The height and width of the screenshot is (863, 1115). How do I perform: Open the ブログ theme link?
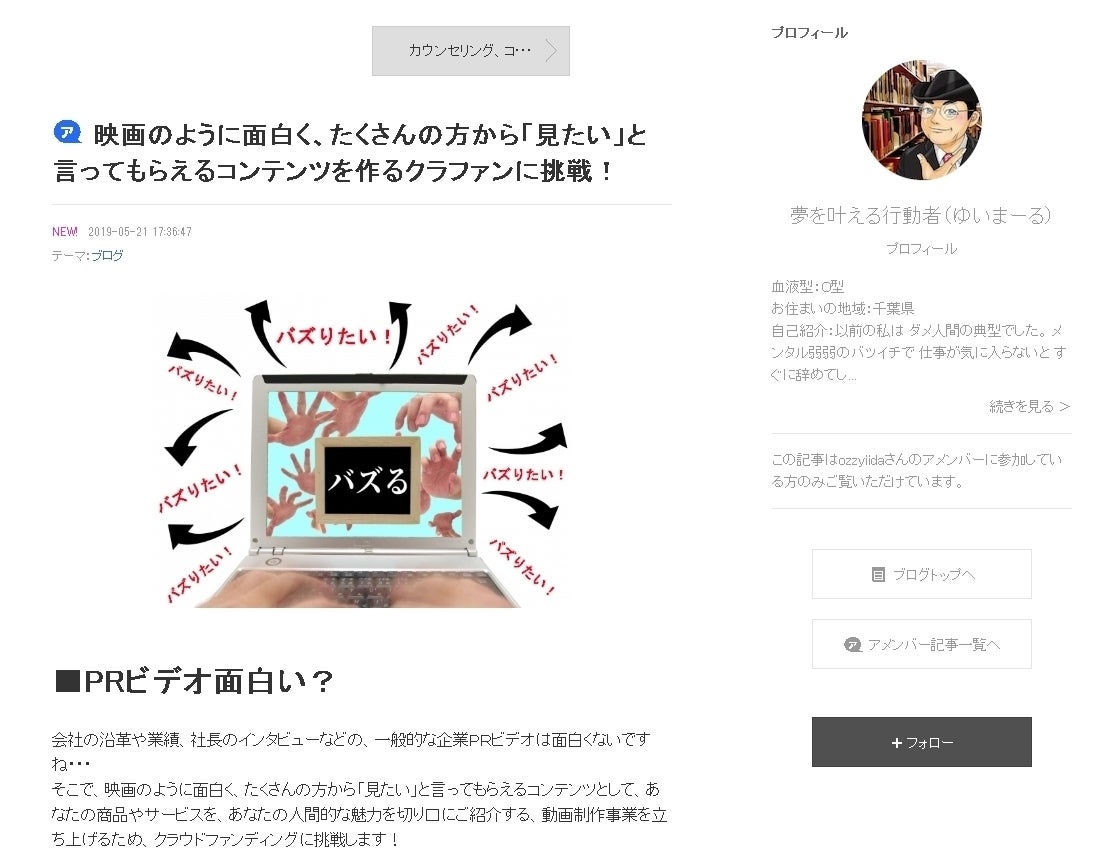pyautogui.click(x=107, y=255)
